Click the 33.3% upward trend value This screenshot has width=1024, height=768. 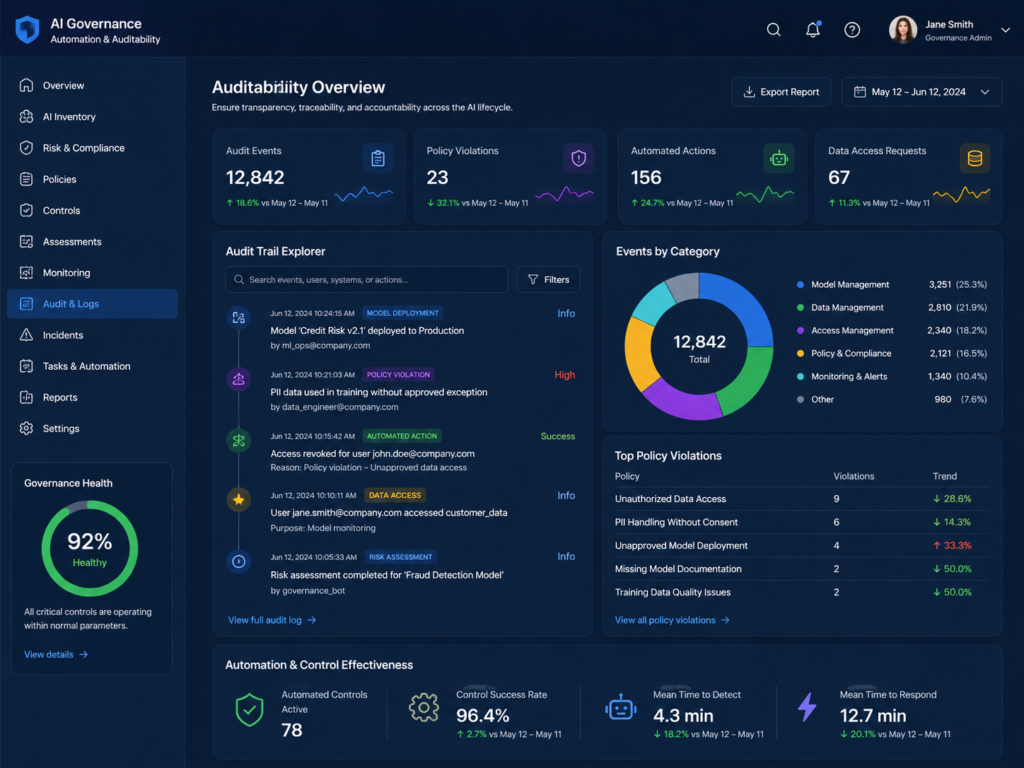click(952, 545)
